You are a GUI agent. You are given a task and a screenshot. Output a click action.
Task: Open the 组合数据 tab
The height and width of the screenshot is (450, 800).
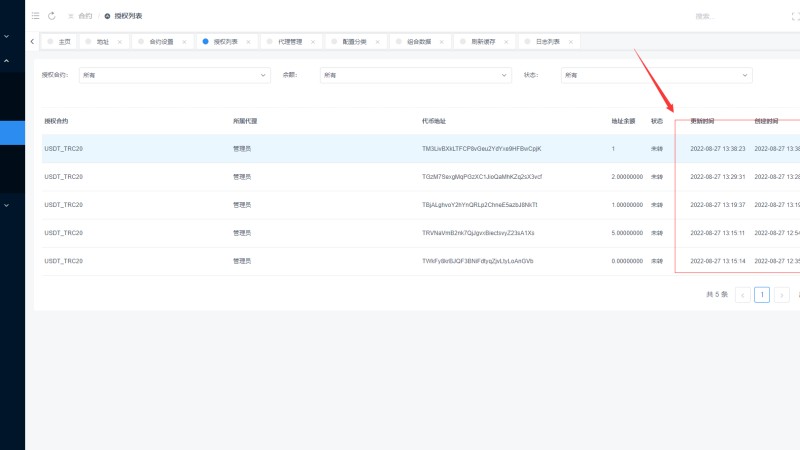[x=419, y=42]
